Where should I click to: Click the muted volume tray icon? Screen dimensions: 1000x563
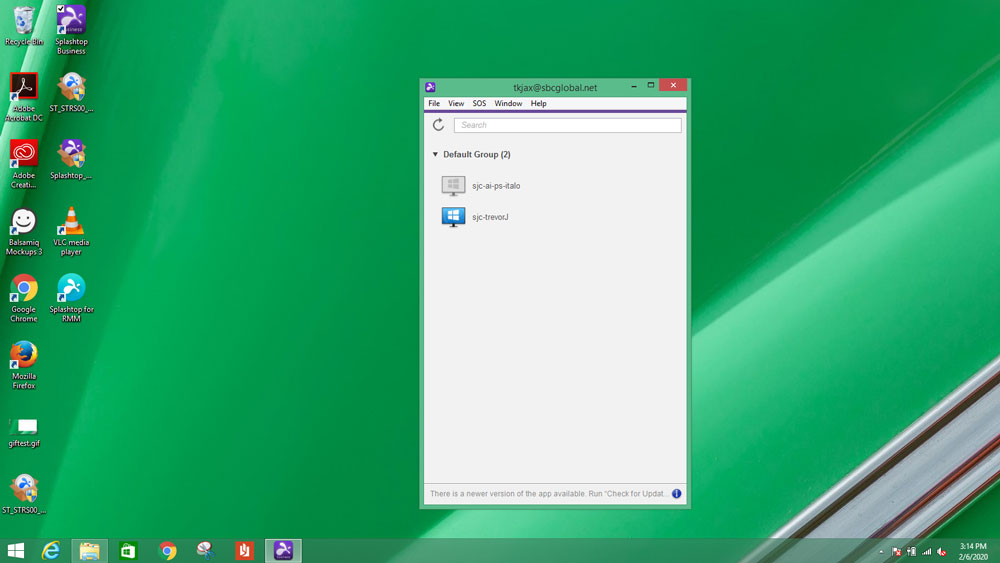point(942,552)
